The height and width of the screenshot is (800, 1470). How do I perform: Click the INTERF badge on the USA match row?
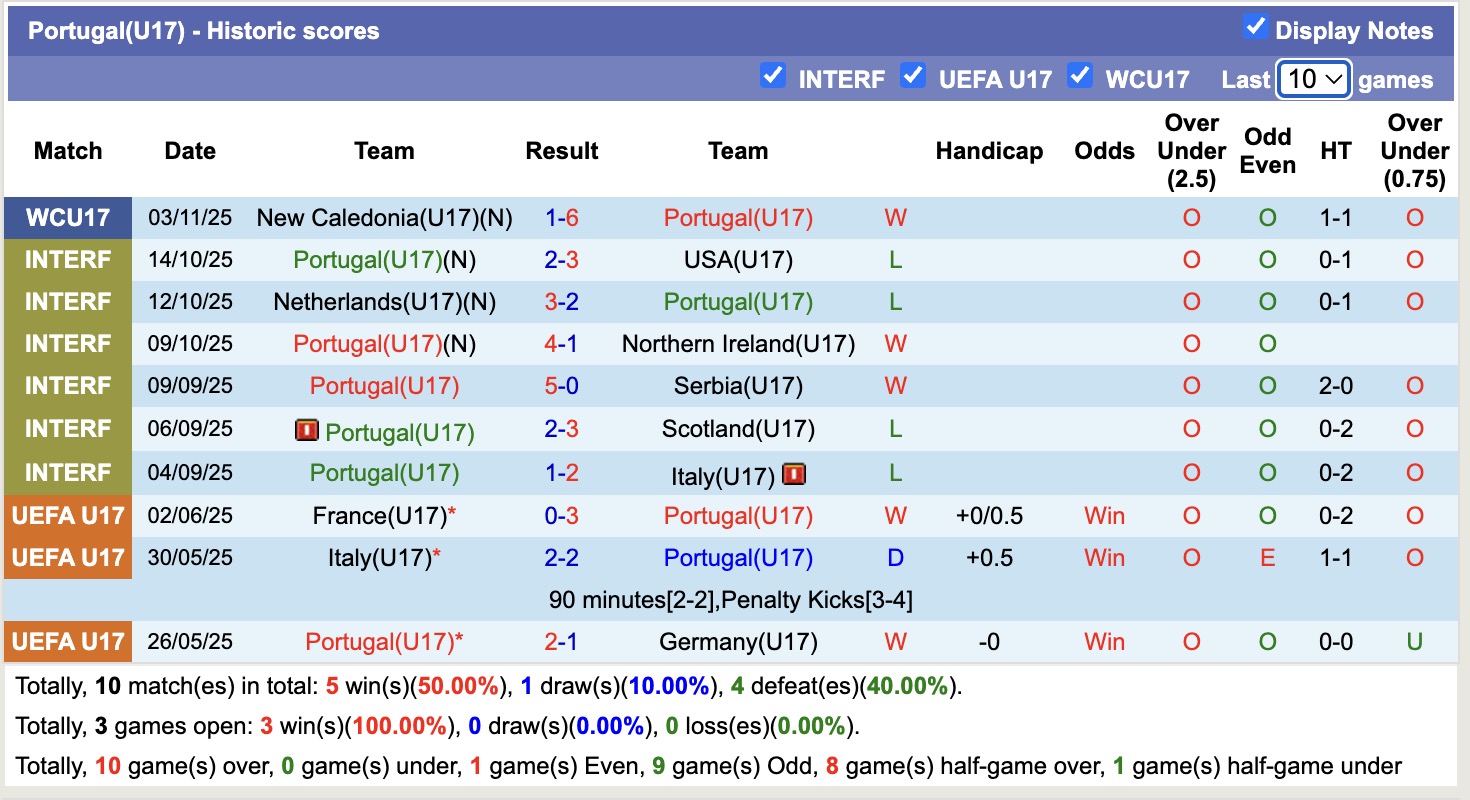coord(66,260)
